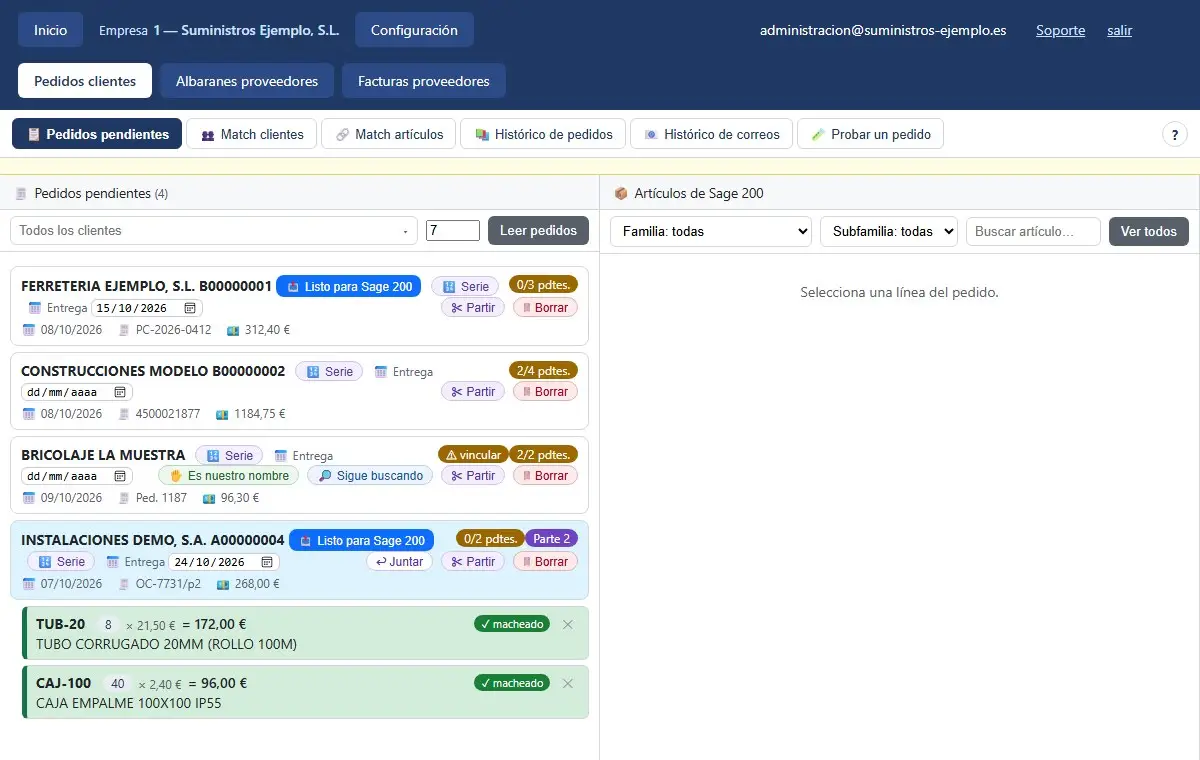Click the date field showing 15/10/2026
This screenshot has width=1200, height=760.
[x=147, y=308]
